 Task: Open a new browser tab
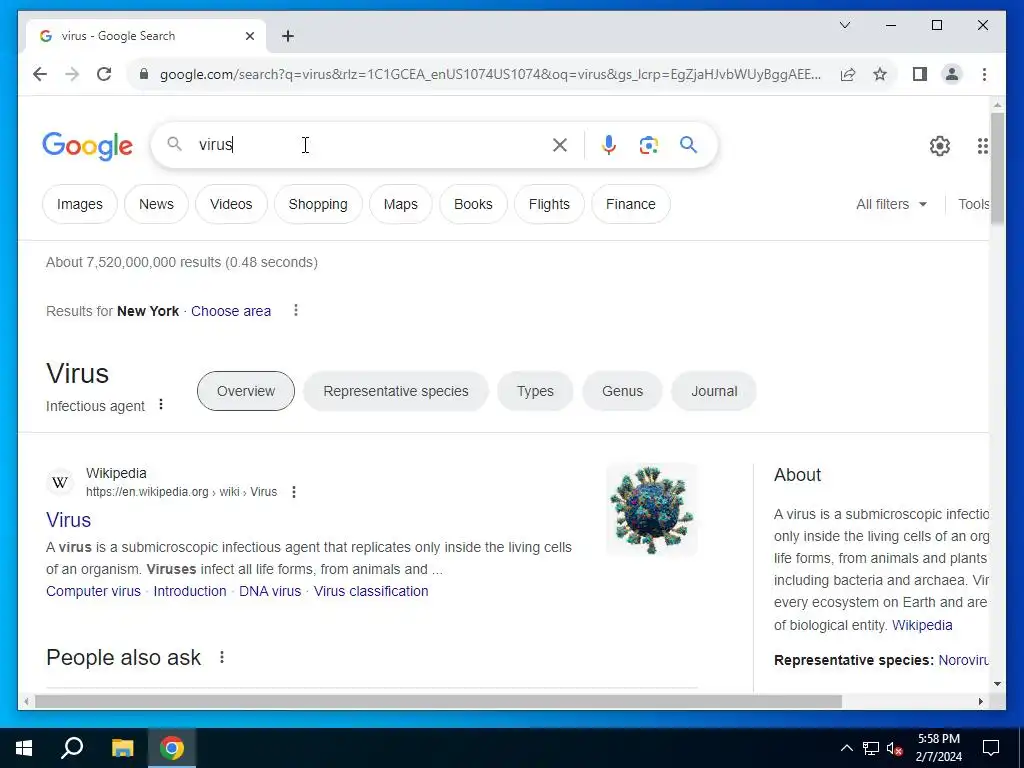click(288, 36)
